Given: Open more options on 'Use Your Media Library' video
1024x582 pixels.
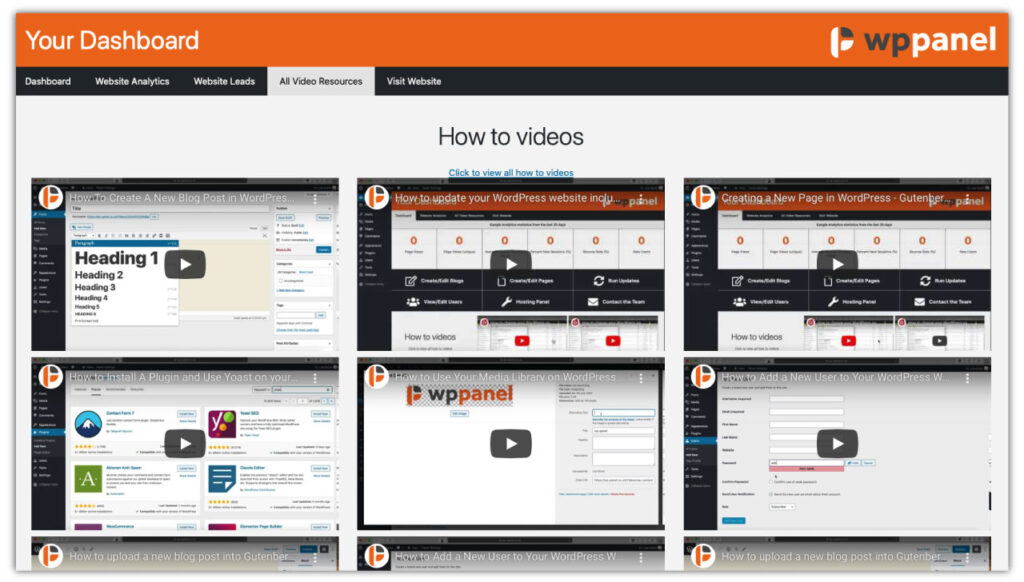Looking at the screenshot, I should point(641,378).
